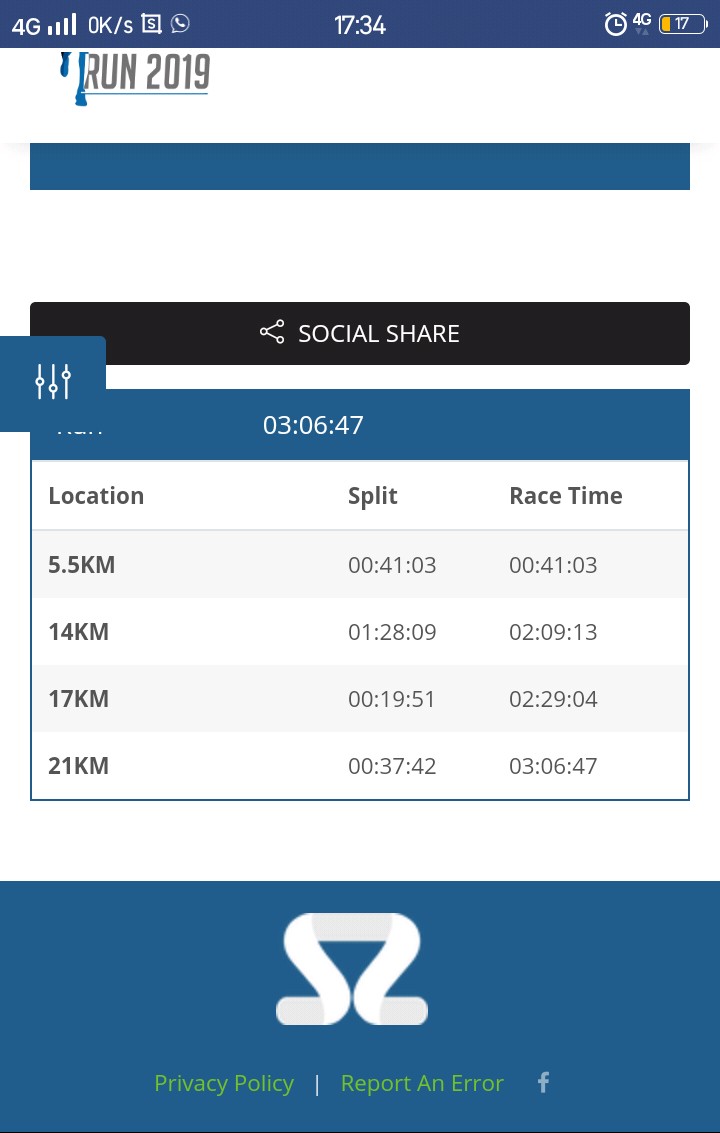Viewport: 720px width, 1133px height.
Task: Open the Report An Error link
Action: pyautogui.click(x=422, y=1083)
